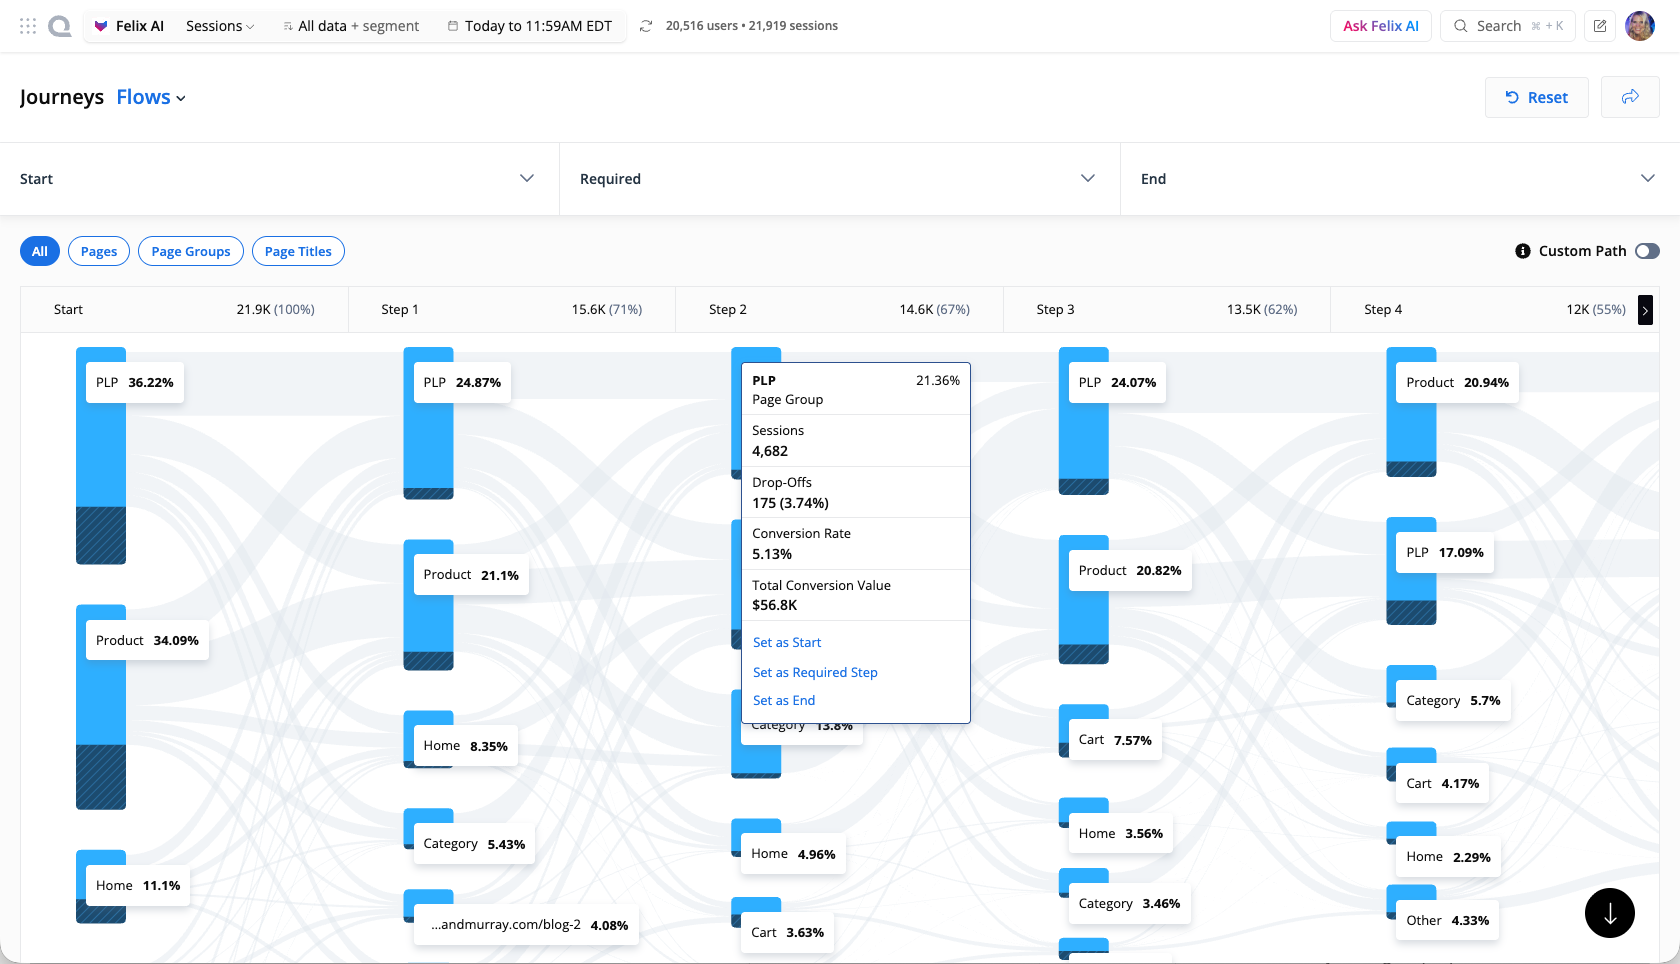Select Step 1 Product 21.1% node
This screenshot has width=1680, height=964.
coord(471,575)
